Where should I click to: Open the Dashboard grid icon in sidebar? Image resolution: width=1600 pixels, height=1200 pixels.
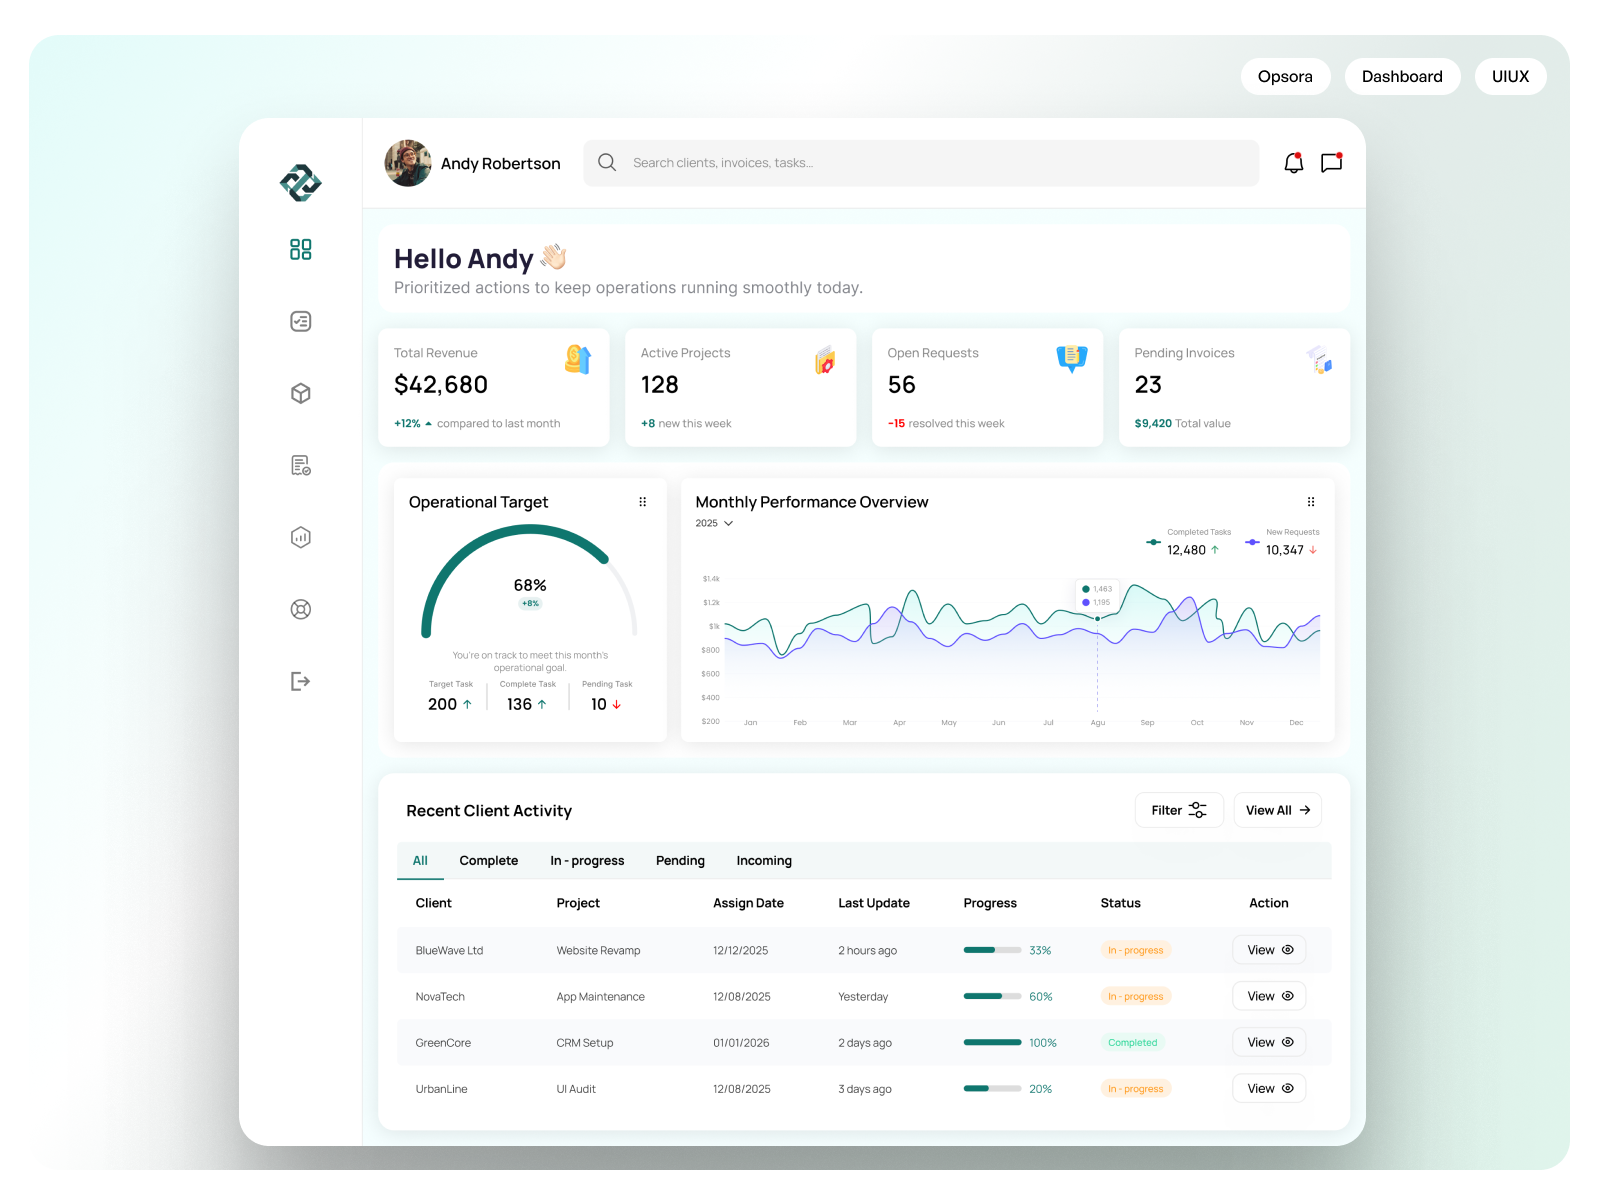[x=300, y=249]
